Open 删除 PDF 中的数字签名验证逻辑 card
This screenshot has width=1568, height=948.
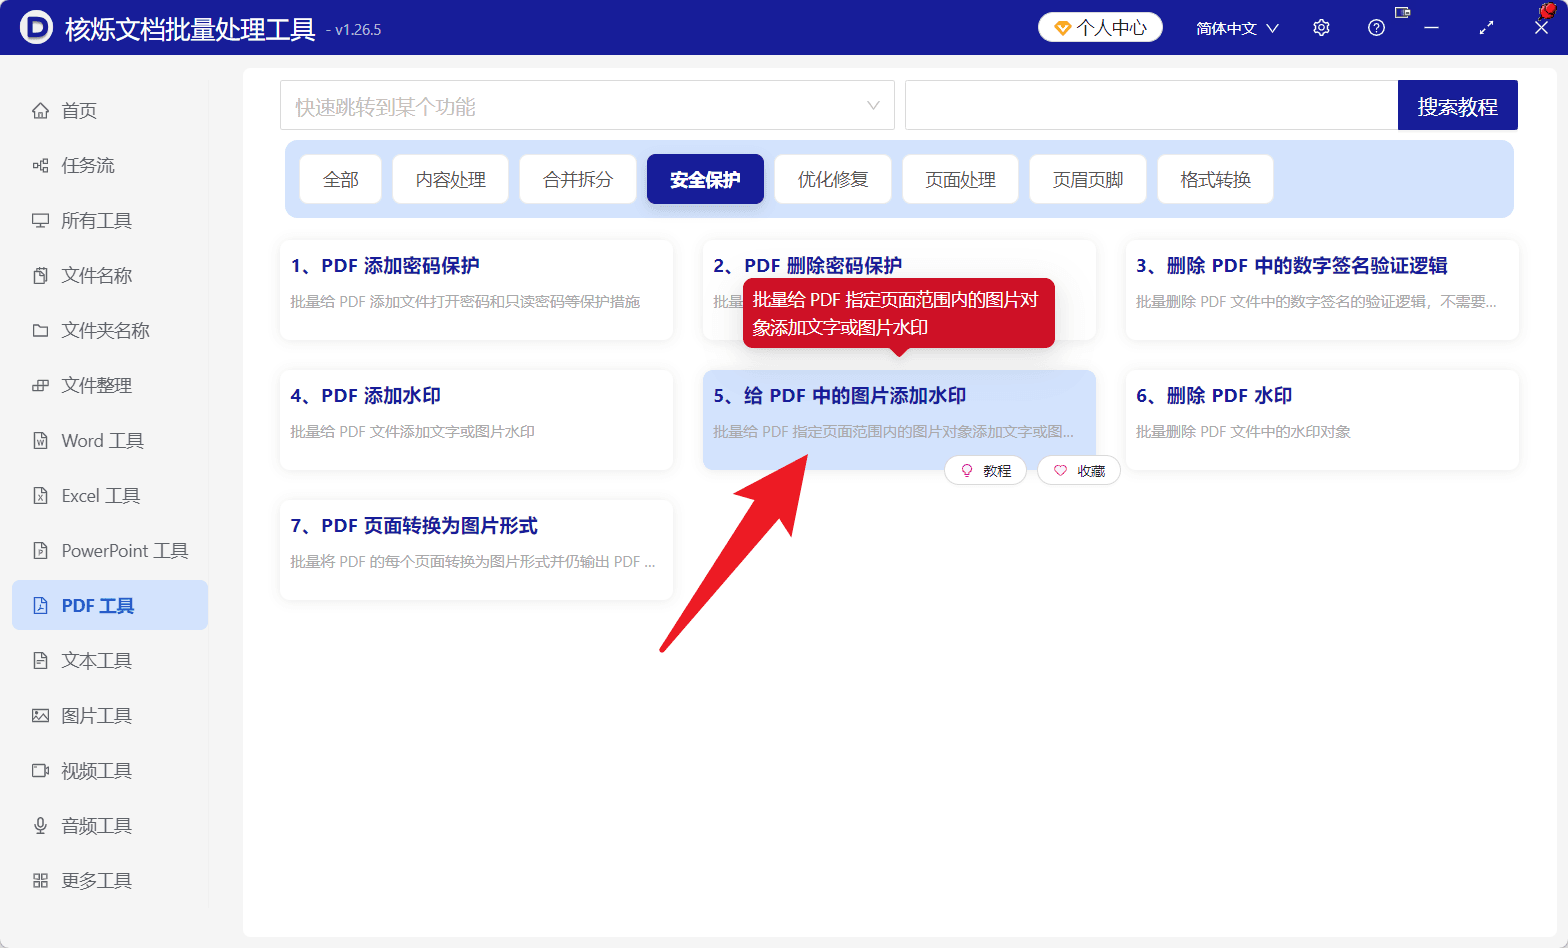click(x=1322, y=290)
